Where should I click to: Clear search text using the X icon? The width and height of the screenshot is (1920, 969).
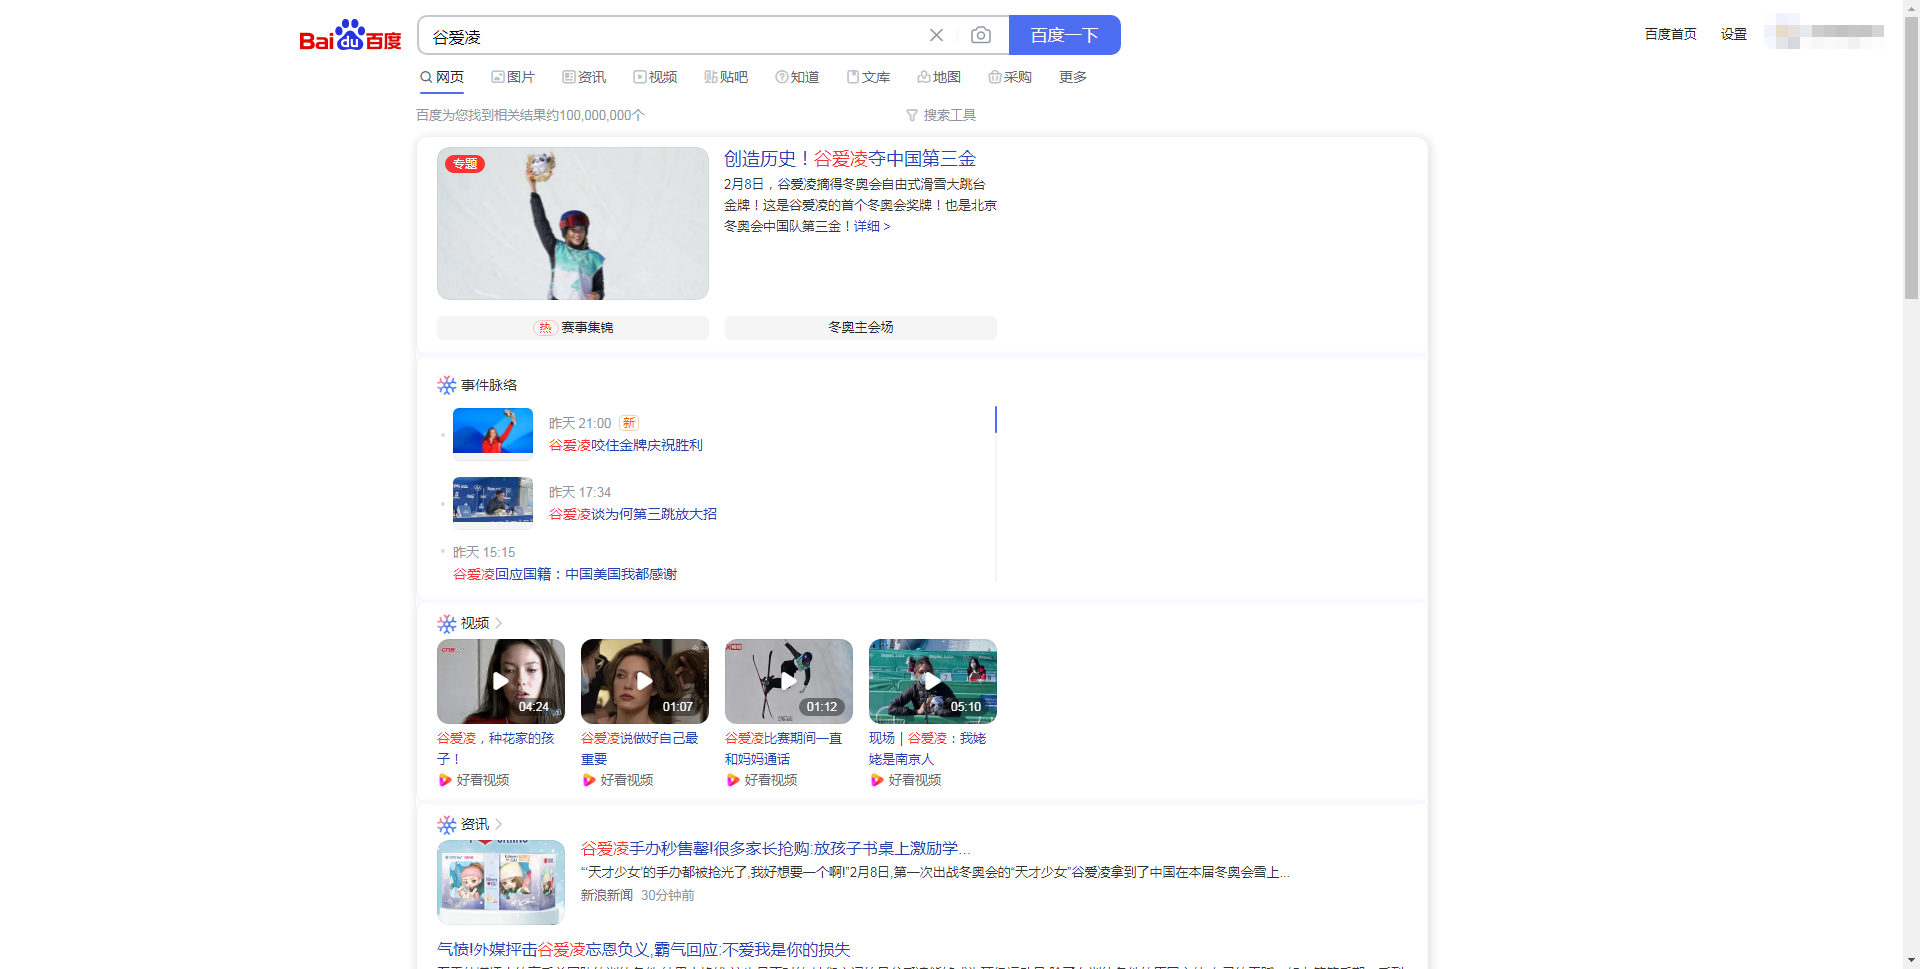pos(936,35)
